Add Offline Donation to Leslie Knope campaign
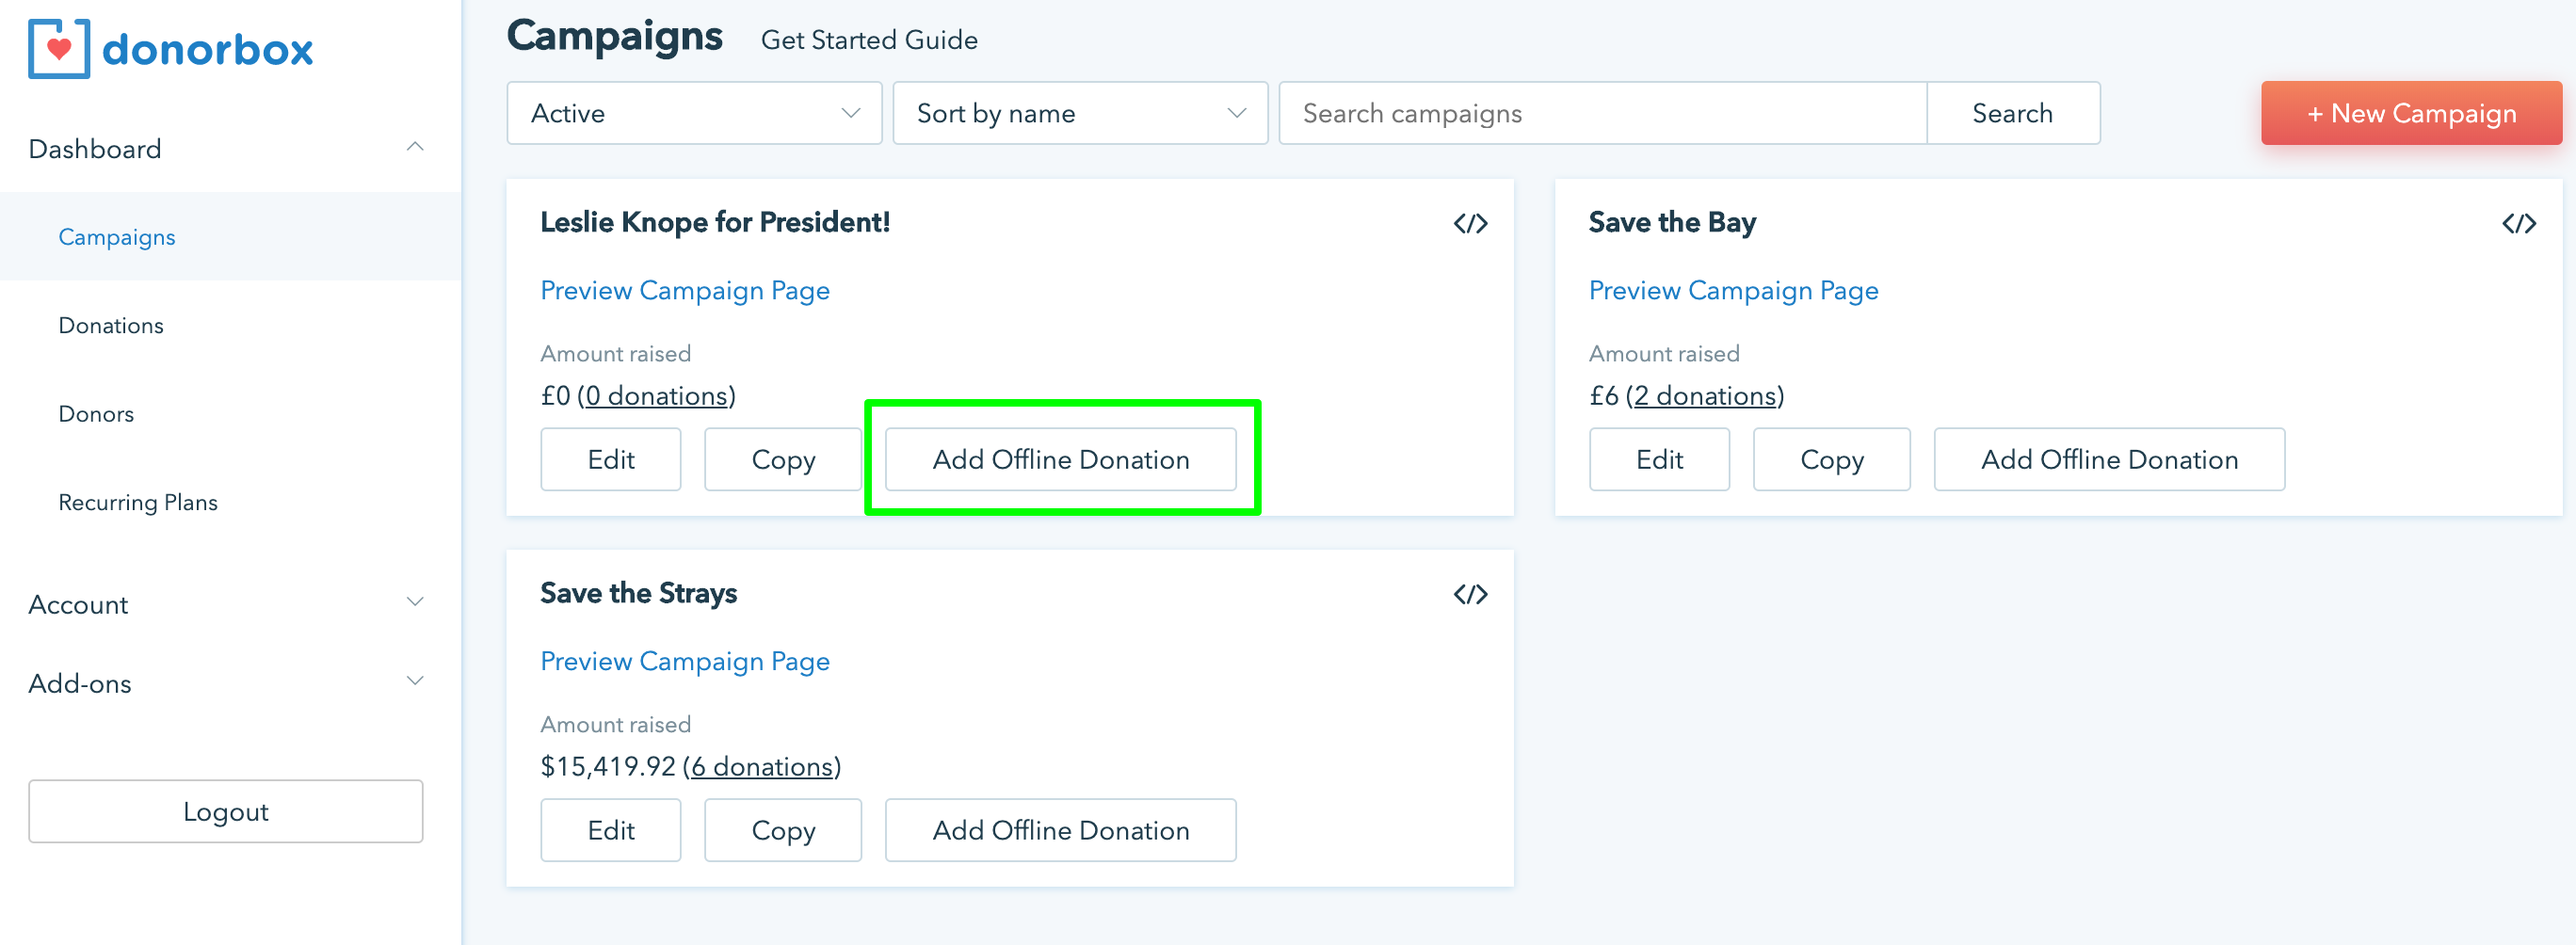 1060,459
